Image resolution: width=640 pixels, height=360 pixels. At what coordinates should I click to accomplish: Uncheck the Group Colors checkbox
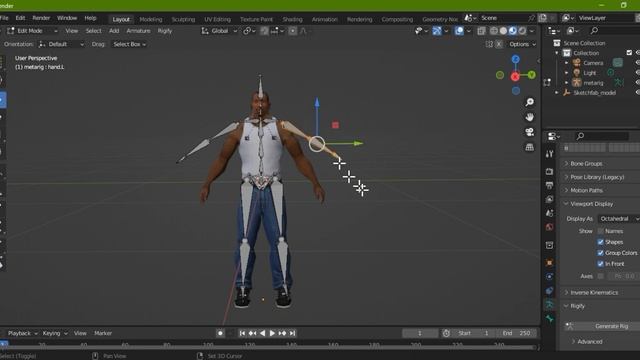pyautogui.click(x=600, y=253)
